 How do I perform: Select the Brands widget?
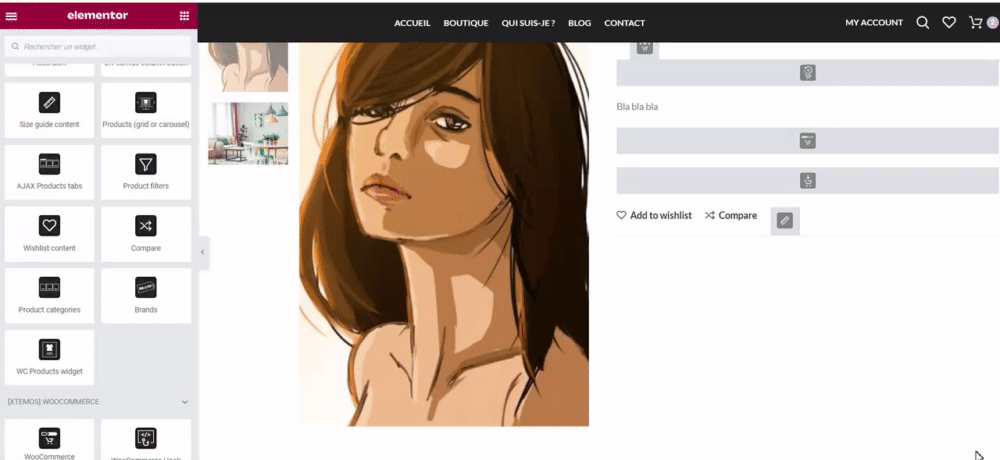coord(146,295)
